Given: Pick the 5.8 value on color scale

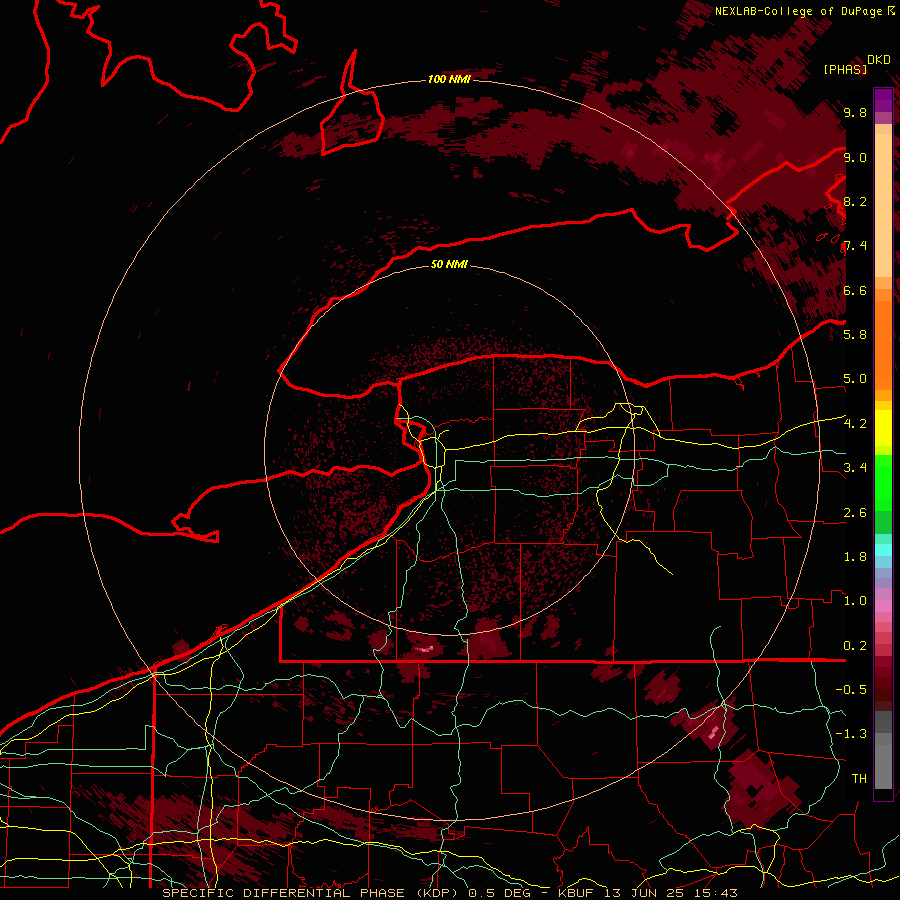Looking at the screenshot, I should 855,335.
